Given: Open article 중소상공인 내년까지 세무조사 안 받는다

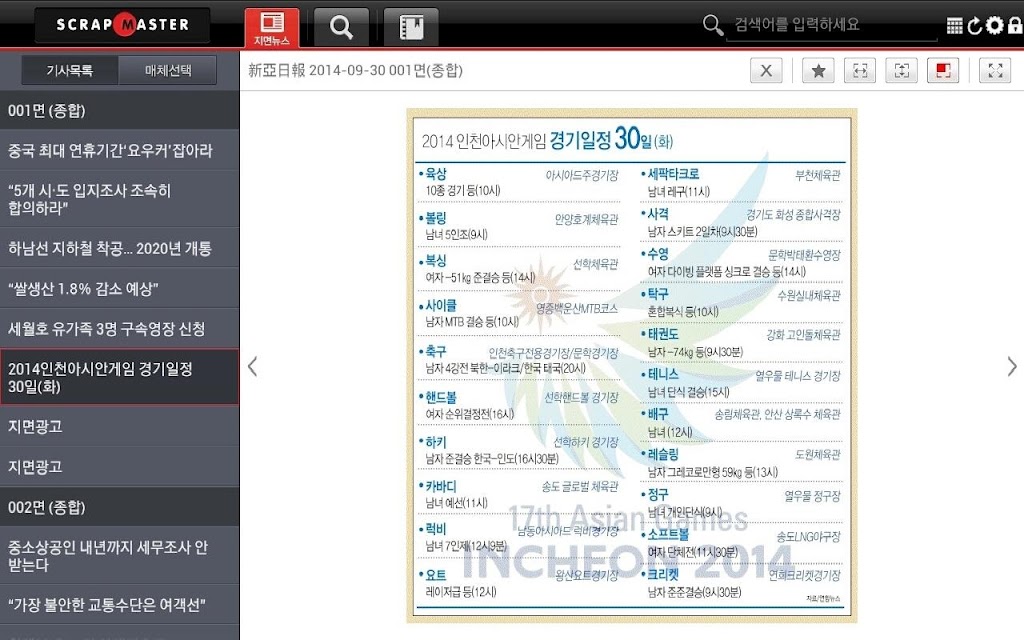Looking at the screenshot, I should point(120,556).
